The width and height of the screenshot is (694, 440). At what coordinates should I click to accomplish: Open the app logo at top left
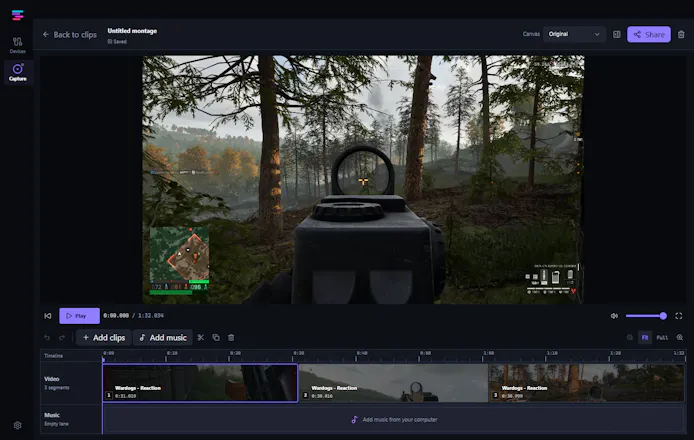pos(17,15)
